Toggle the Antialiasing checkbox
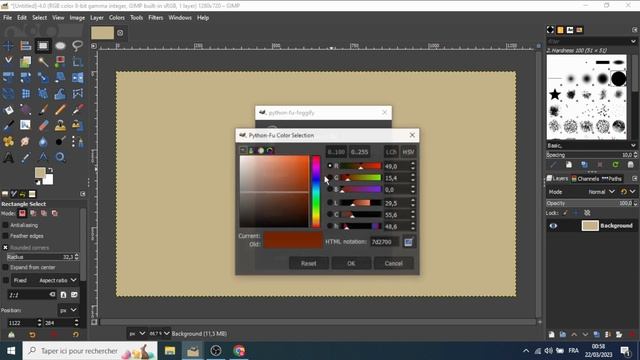 click(x=5, y=225)
